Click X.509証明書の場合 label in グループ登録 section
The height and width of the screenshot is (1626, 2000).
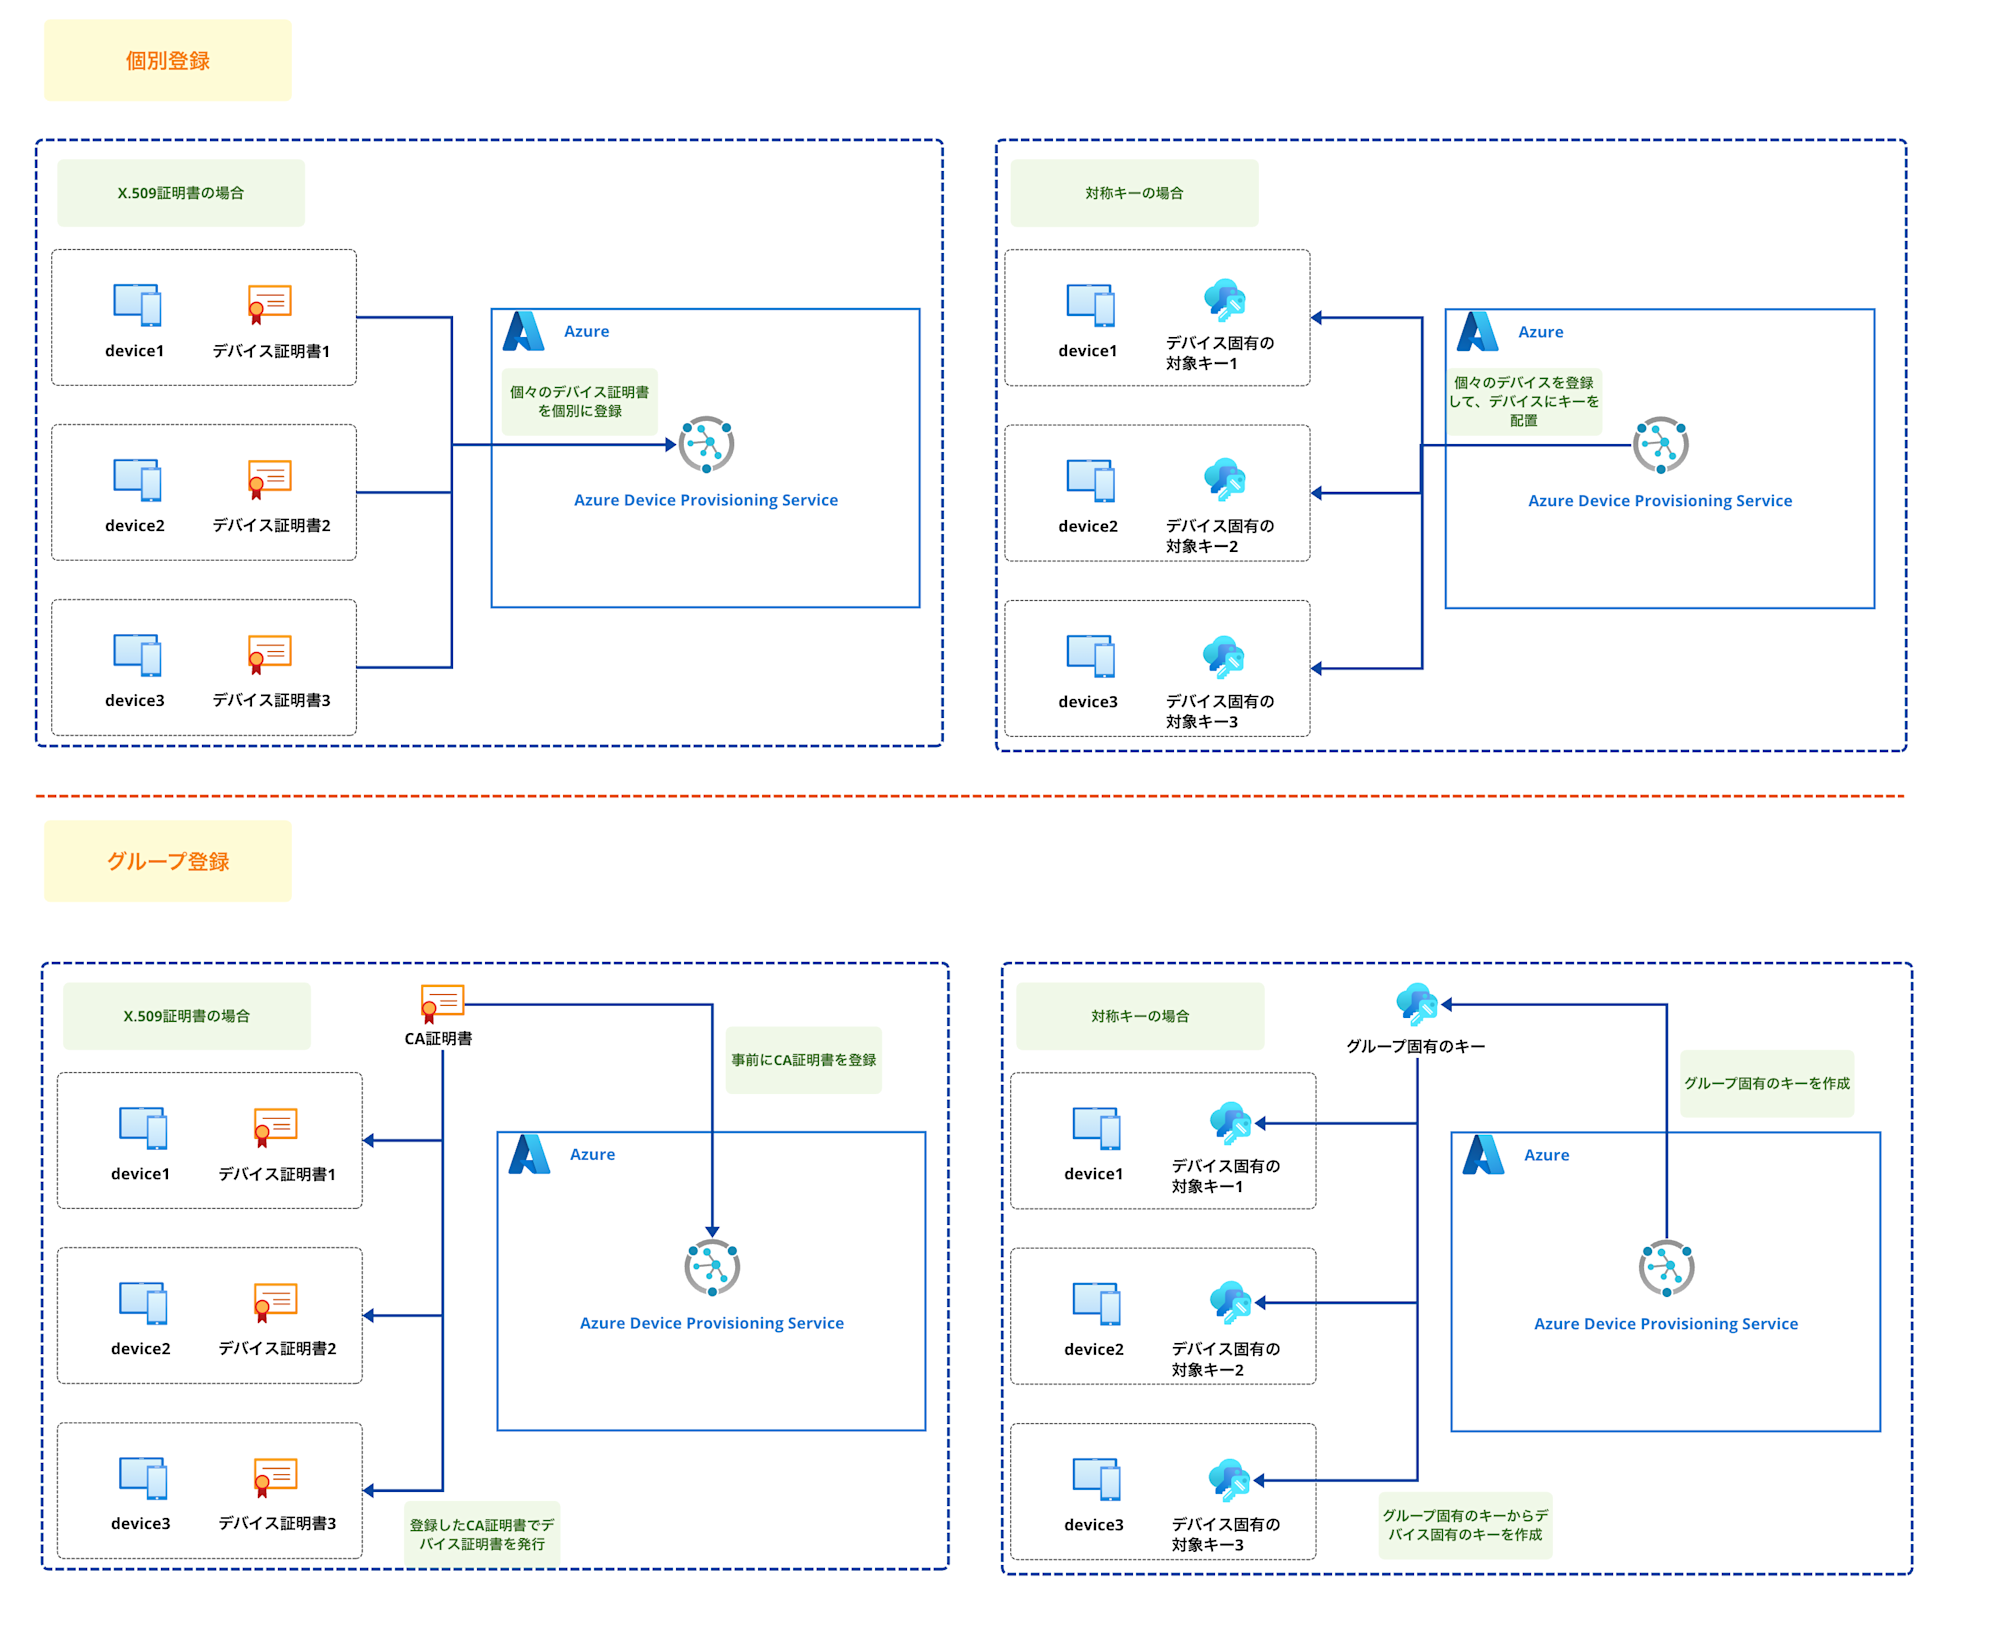click(187, 1016)
